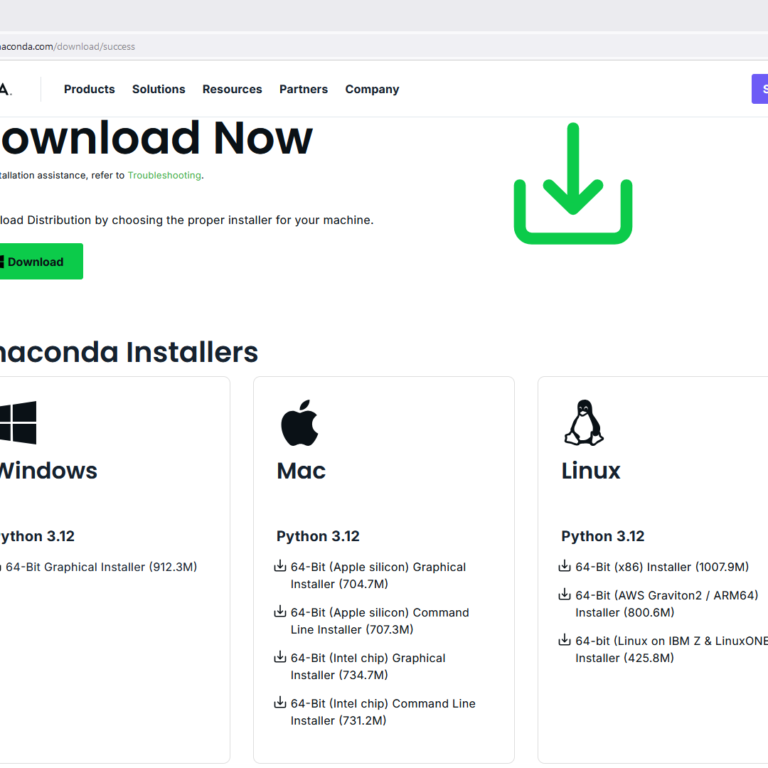Viewport: 768px width, 768px height.
Task: Click download icon beside AWS Graviton2 ARM64 Installer
Action: (x=565, y=595)
